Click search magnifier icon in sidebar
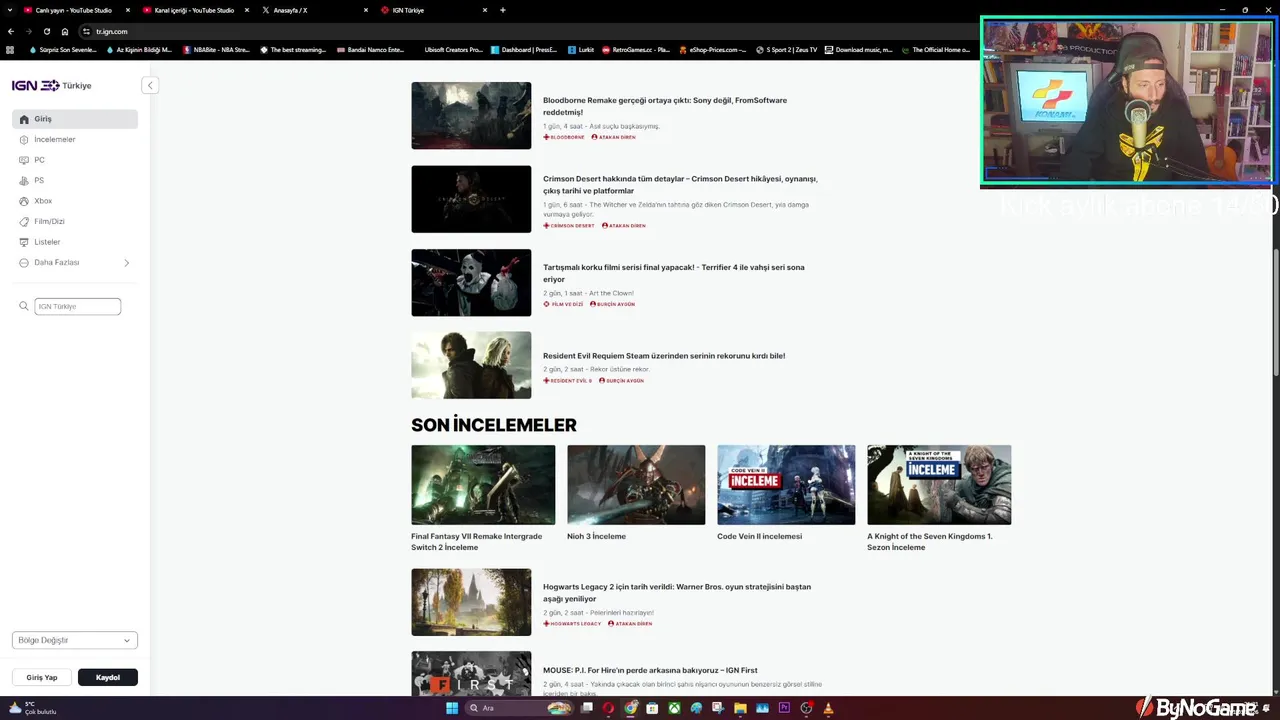 (24, 306)
